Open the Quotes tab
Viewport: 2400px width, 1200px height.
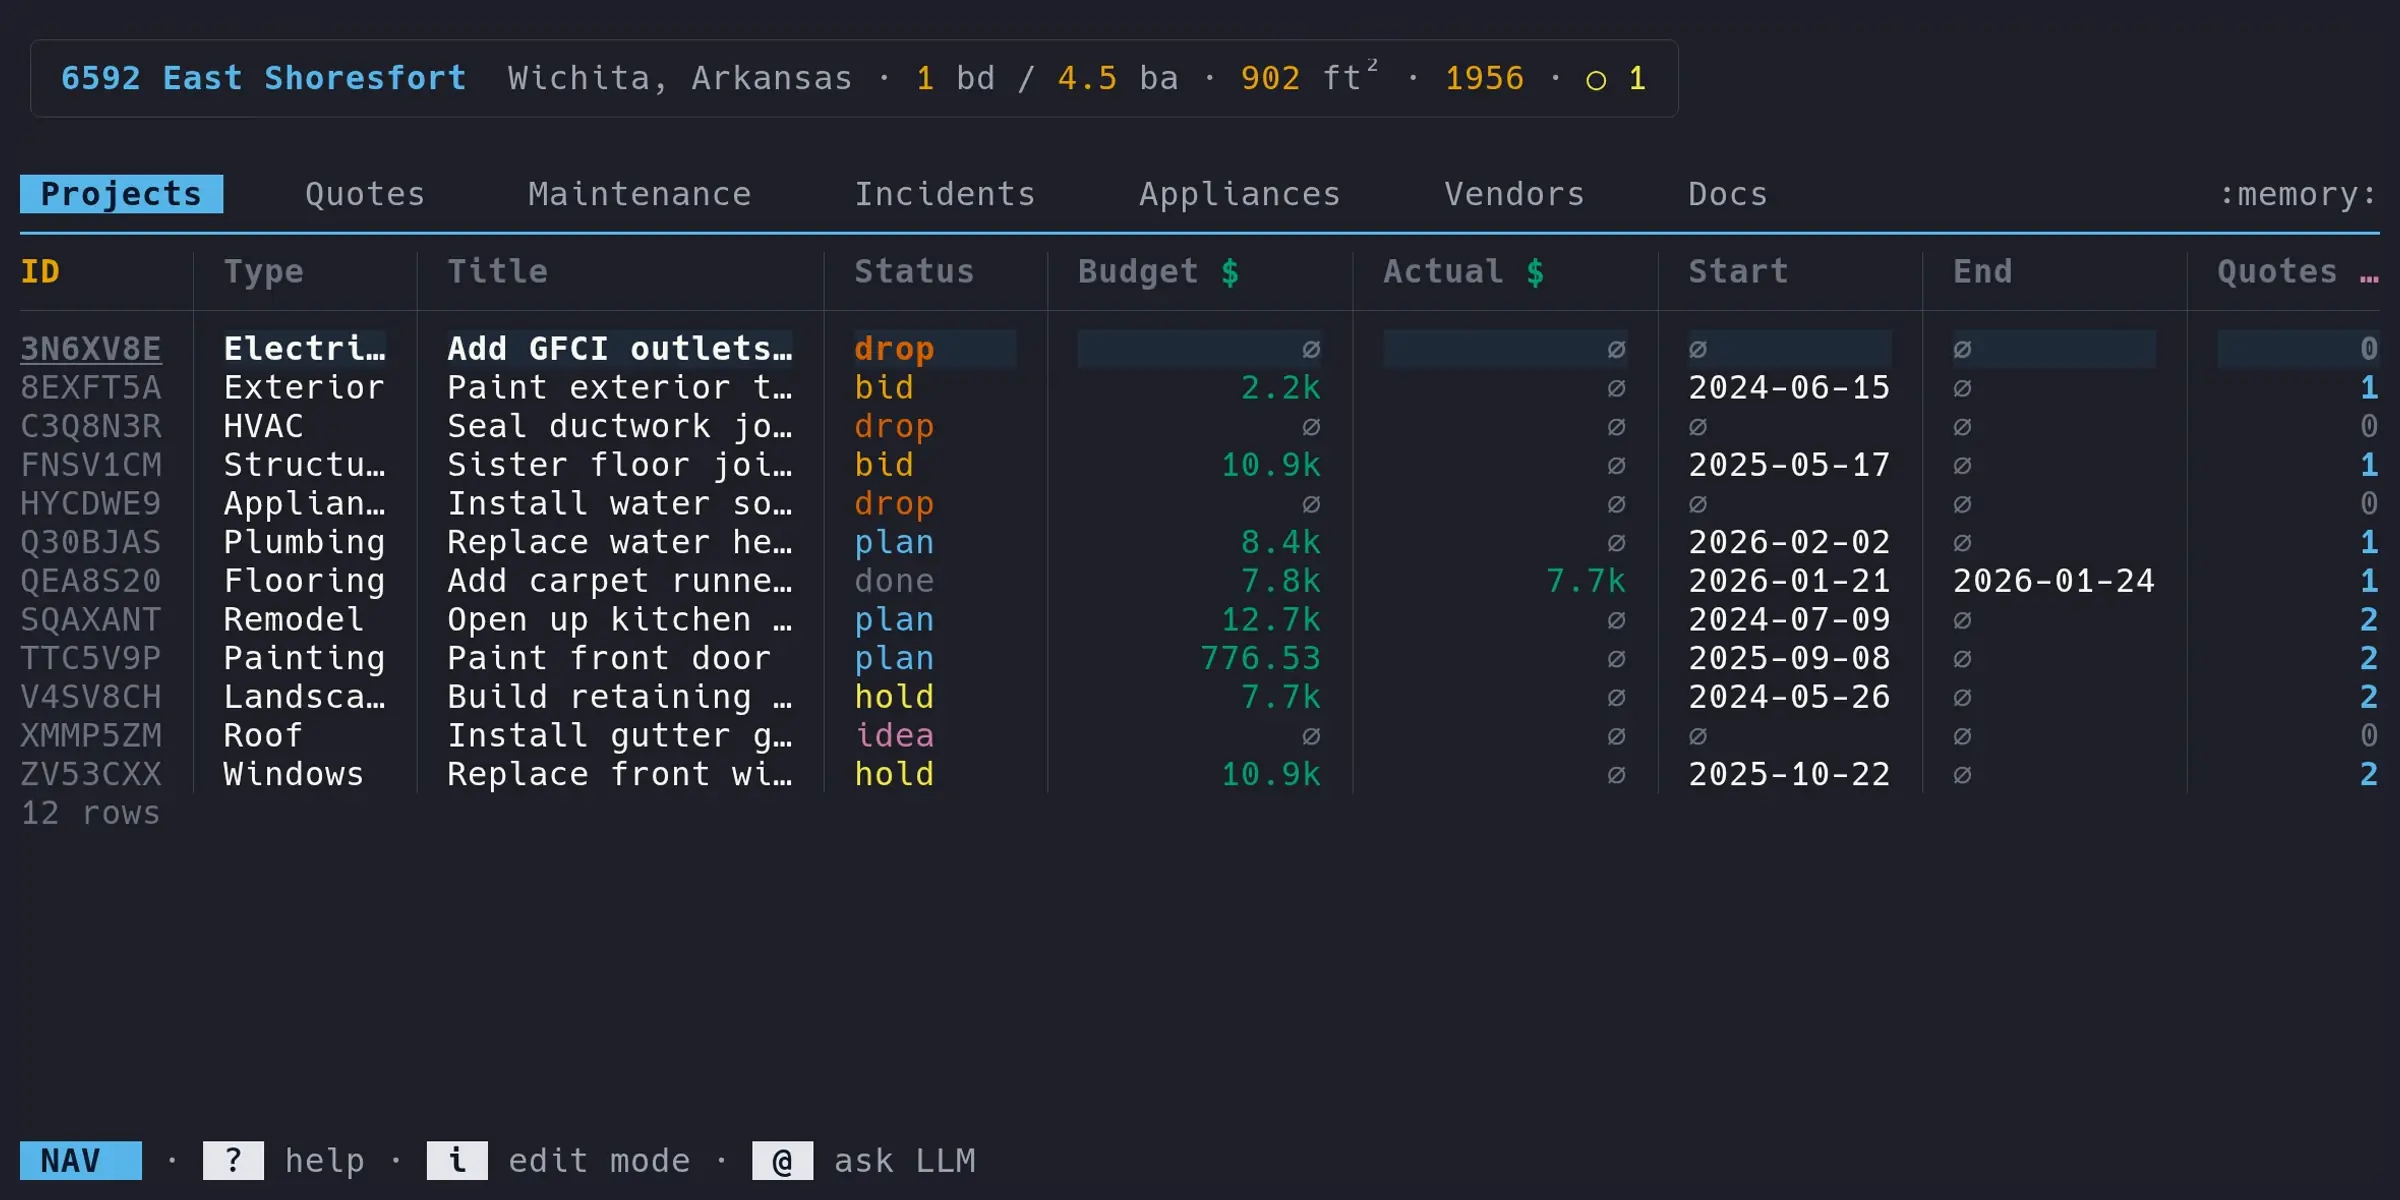(365, 194)
